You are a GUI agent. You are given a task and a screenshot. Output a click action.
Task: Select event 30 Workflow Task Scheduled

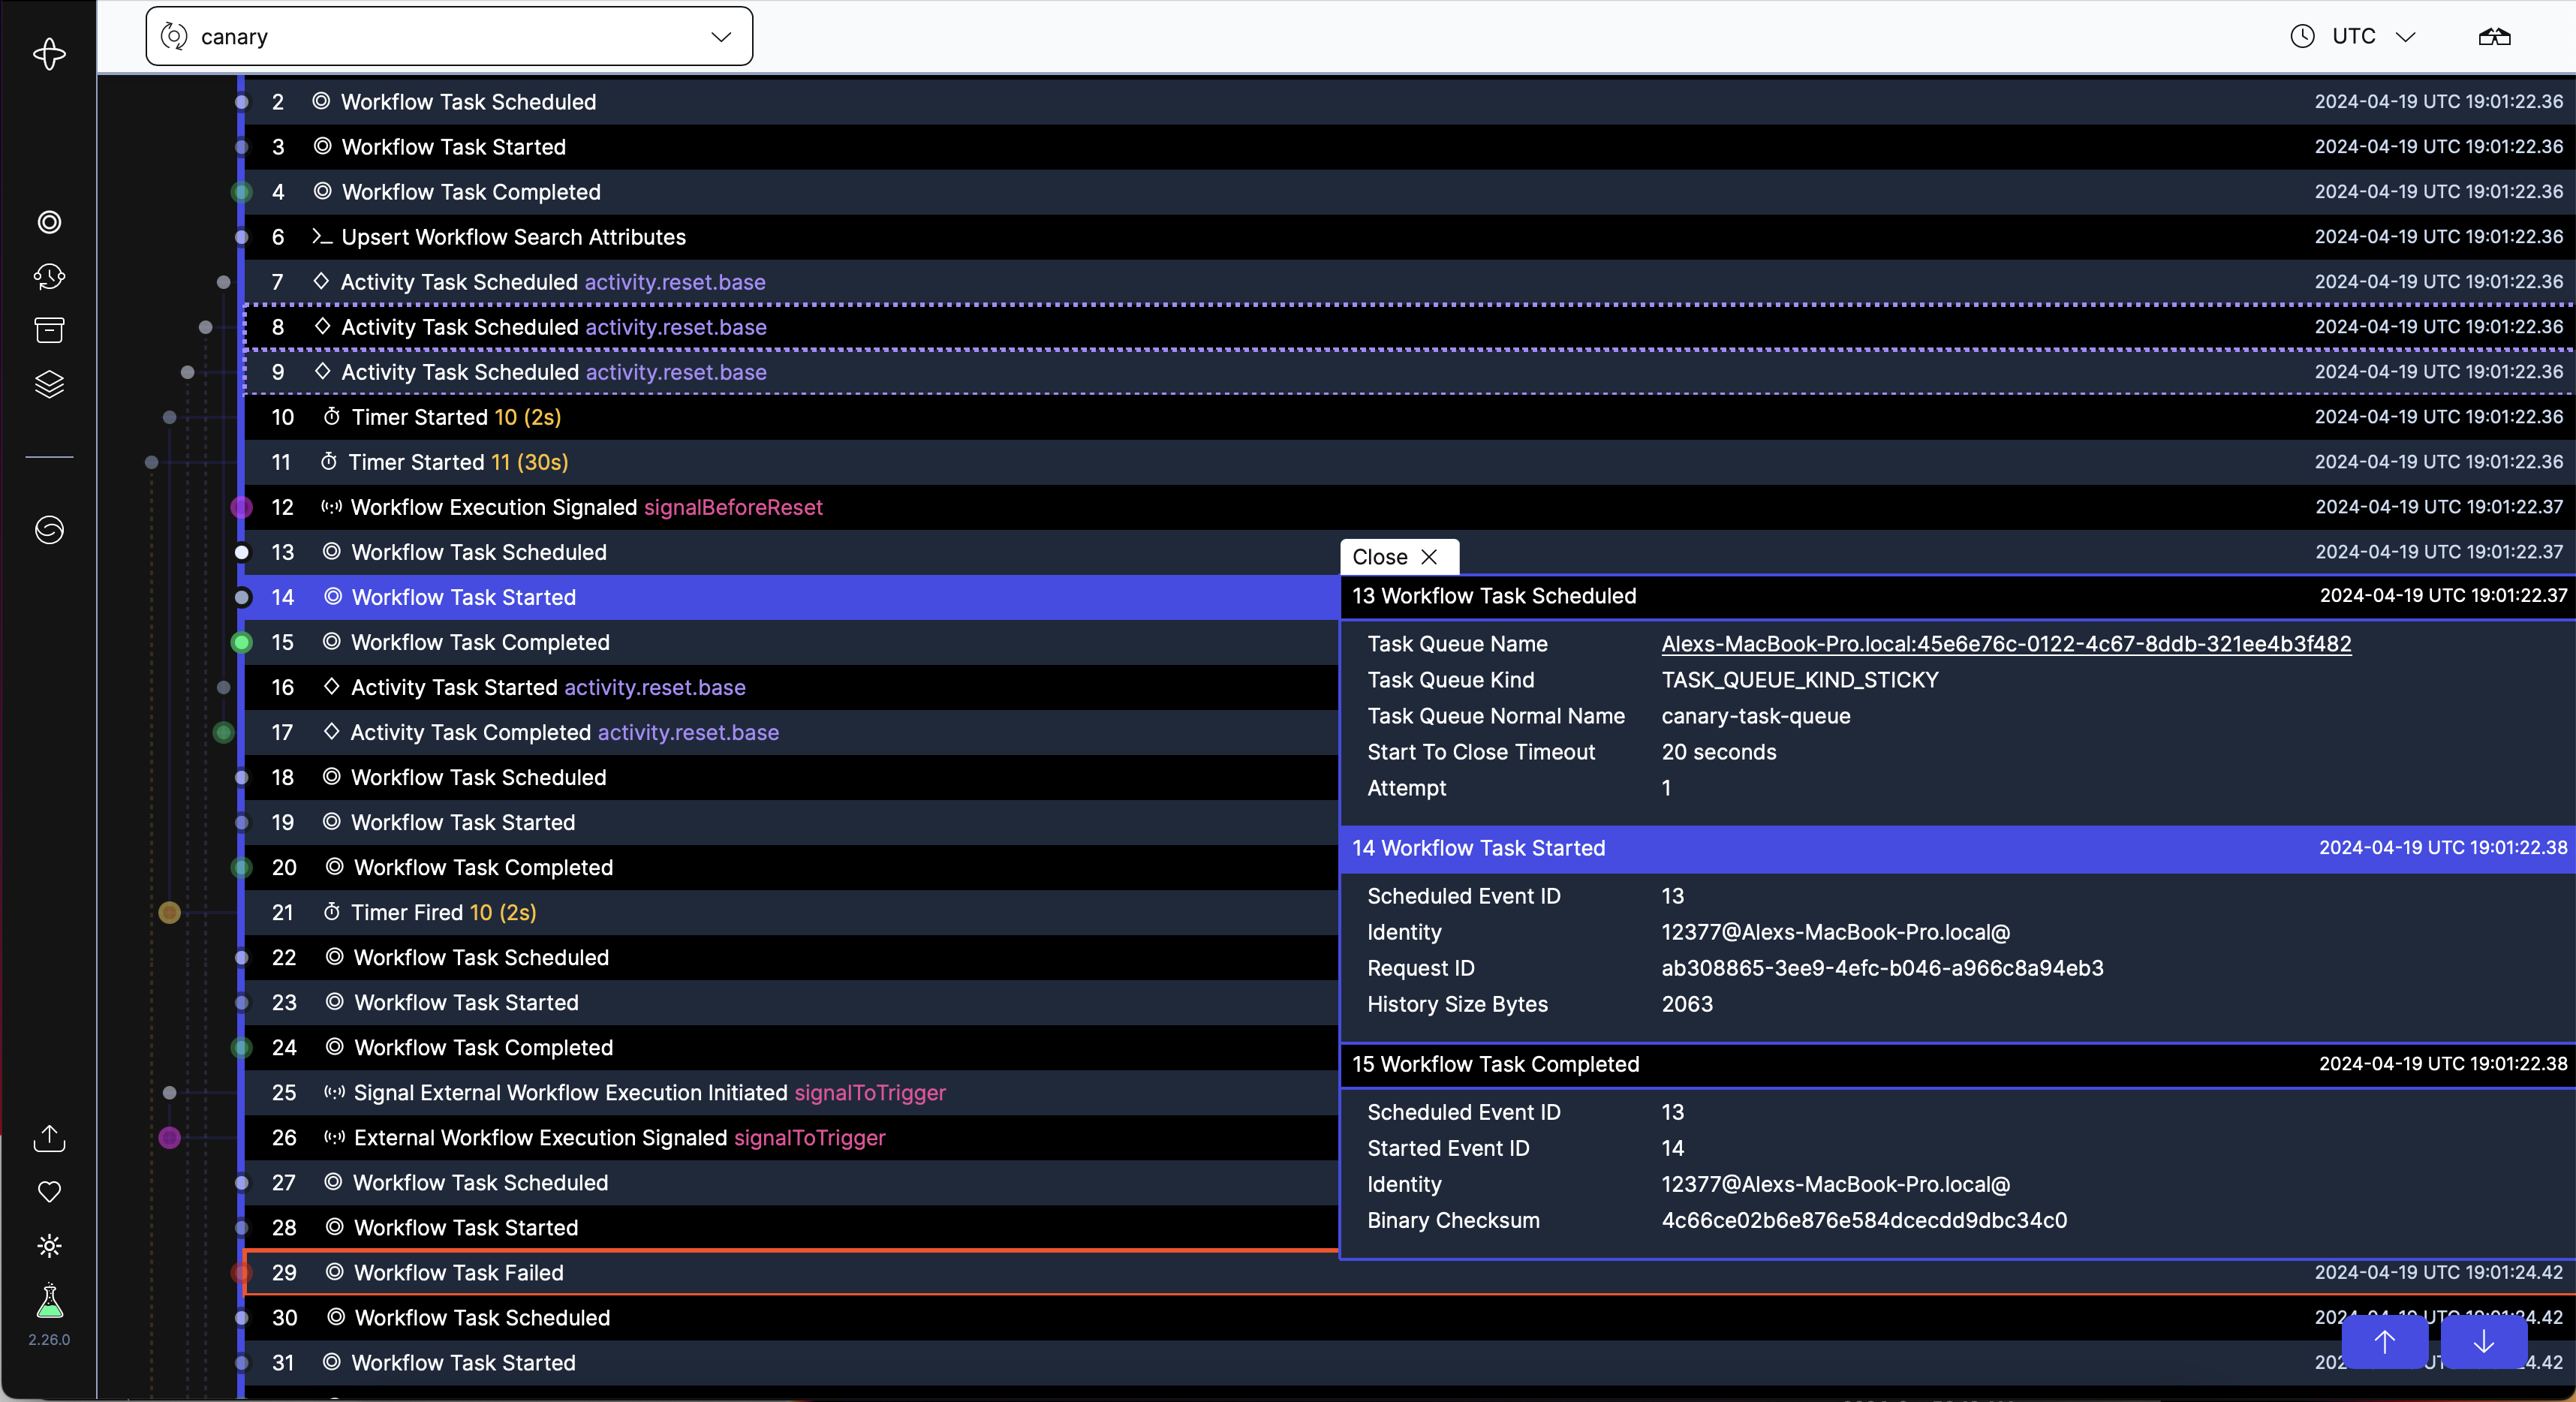click(x=1409, y=1317)
